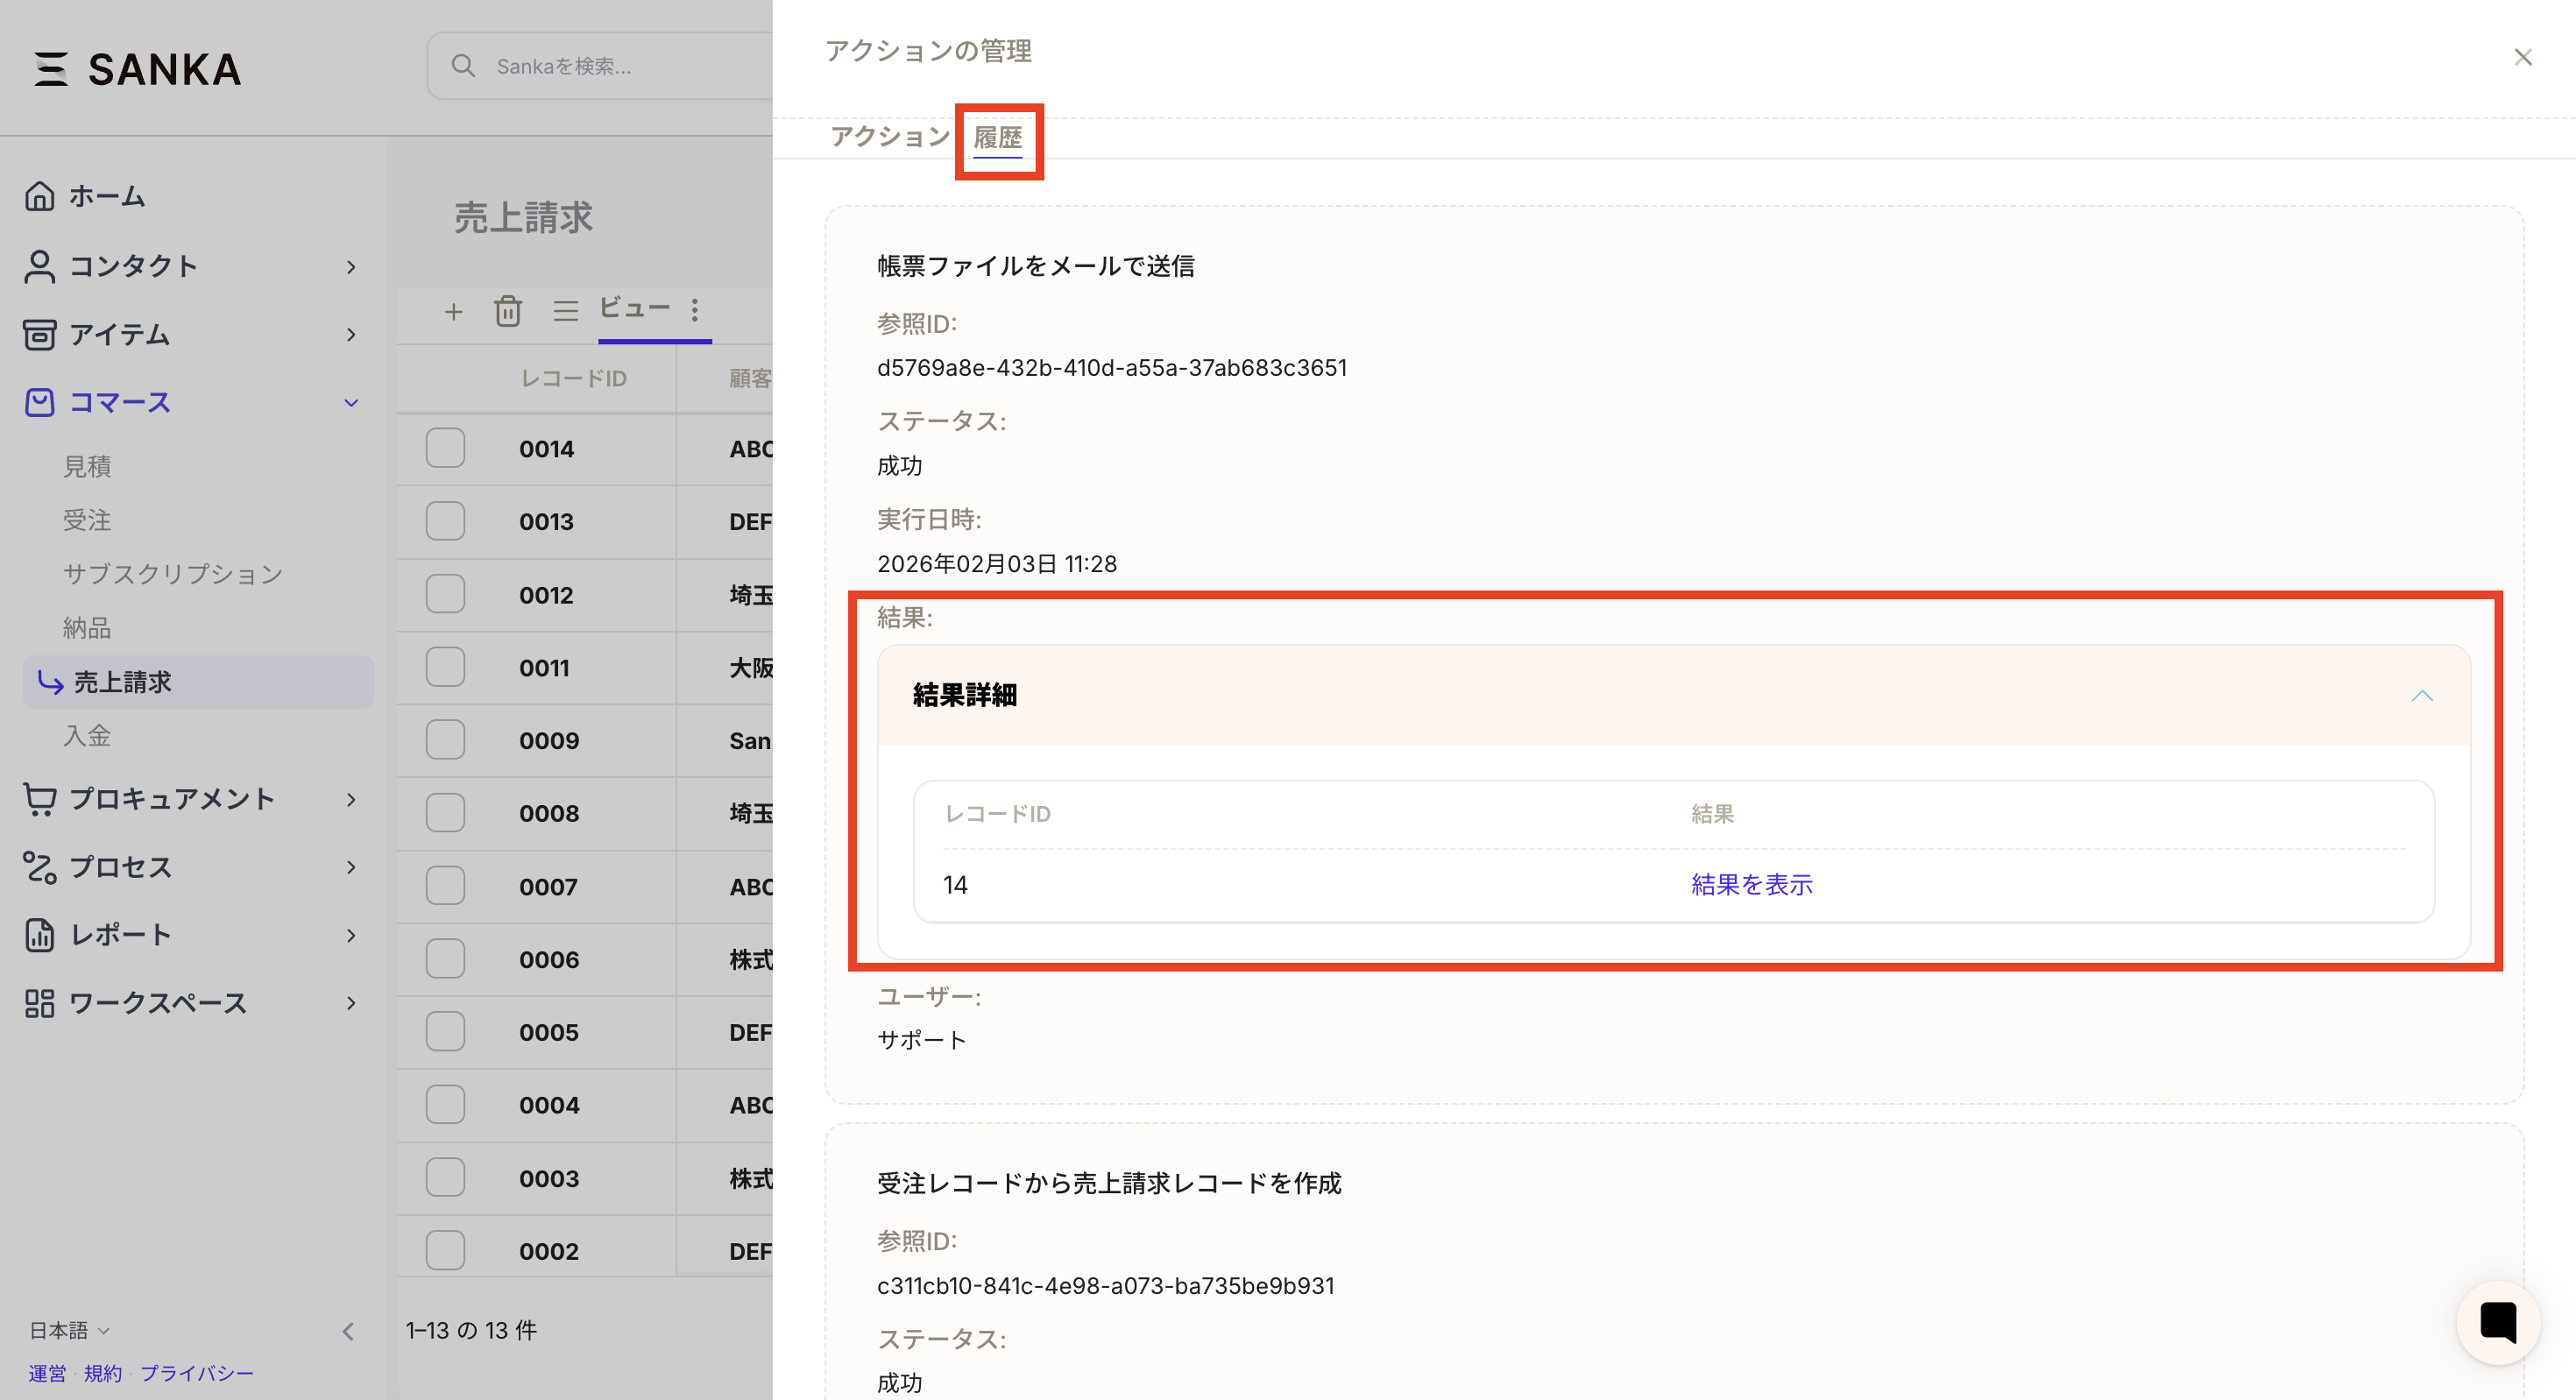Click the list lines icon beside ビュー

565,311
